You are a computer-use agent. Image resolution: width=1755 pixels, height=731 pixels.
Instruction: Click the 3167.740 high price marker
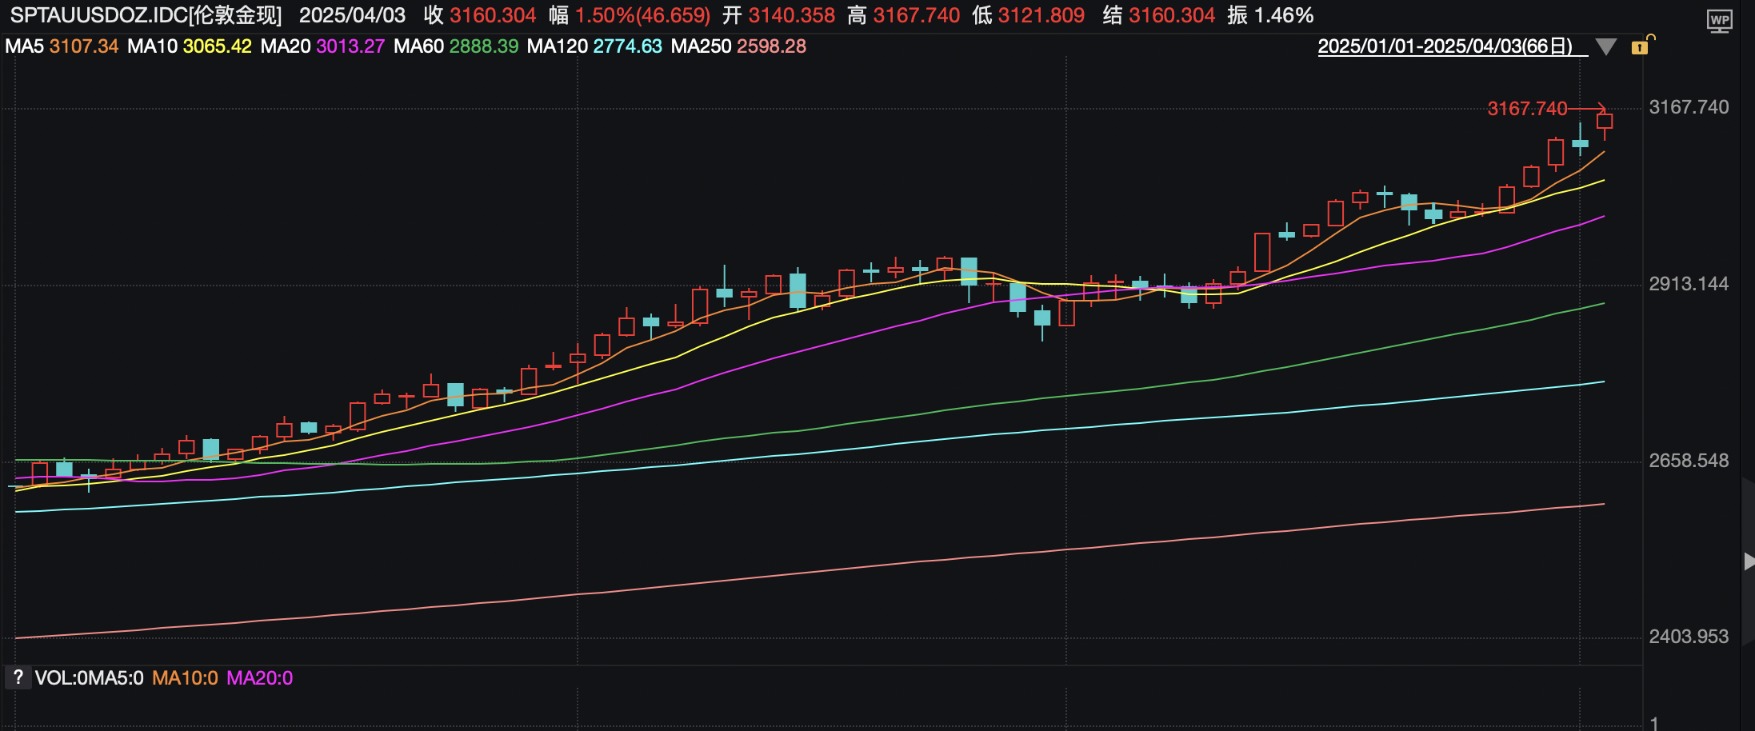pos(1527,108)
